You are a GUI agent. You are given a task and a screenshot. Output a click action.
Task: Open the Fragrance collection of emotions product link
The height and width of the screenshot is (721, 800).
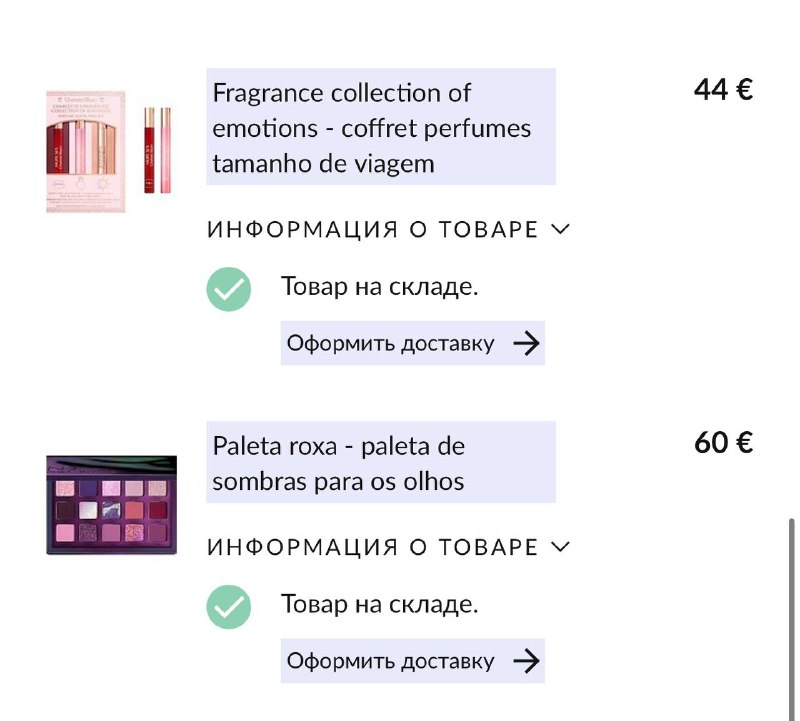click(381, 127)
